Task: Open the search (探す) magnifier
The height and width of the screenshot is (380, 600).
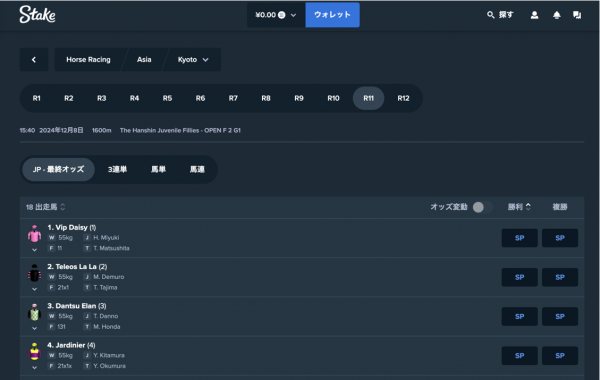Action: [490, 15]
